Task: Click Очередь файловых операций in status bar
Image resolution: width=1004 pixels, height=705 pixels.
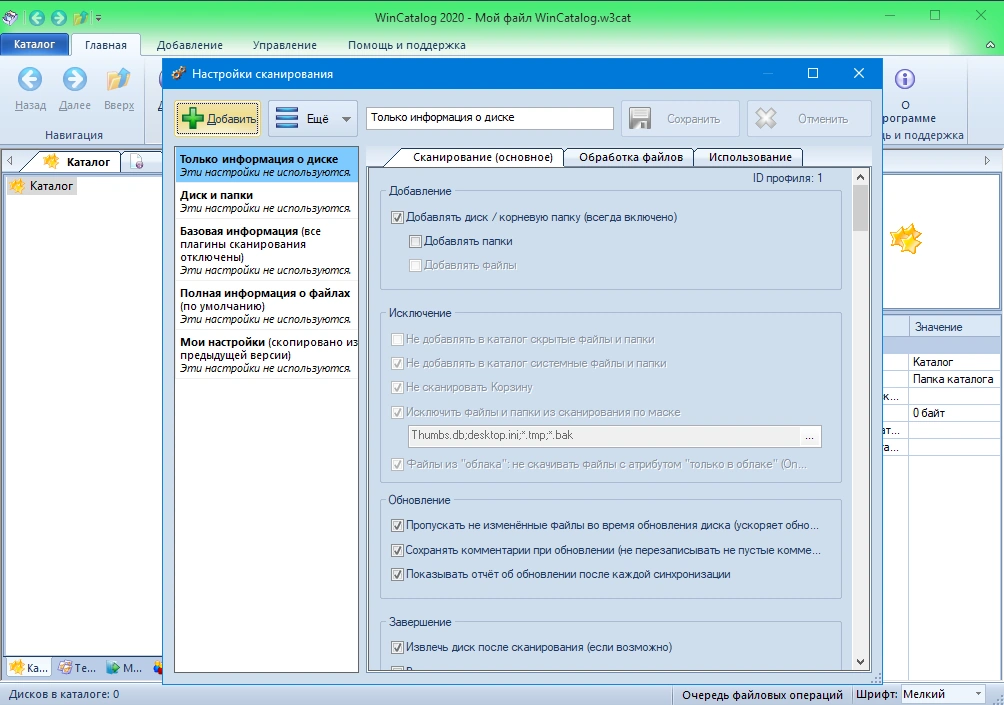Action: 762,695
